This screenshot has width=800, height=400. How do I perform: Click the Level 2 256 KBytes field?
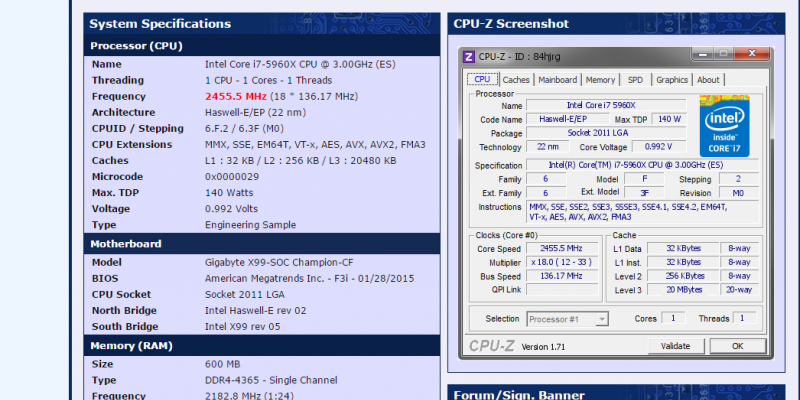tap(683, 276)
